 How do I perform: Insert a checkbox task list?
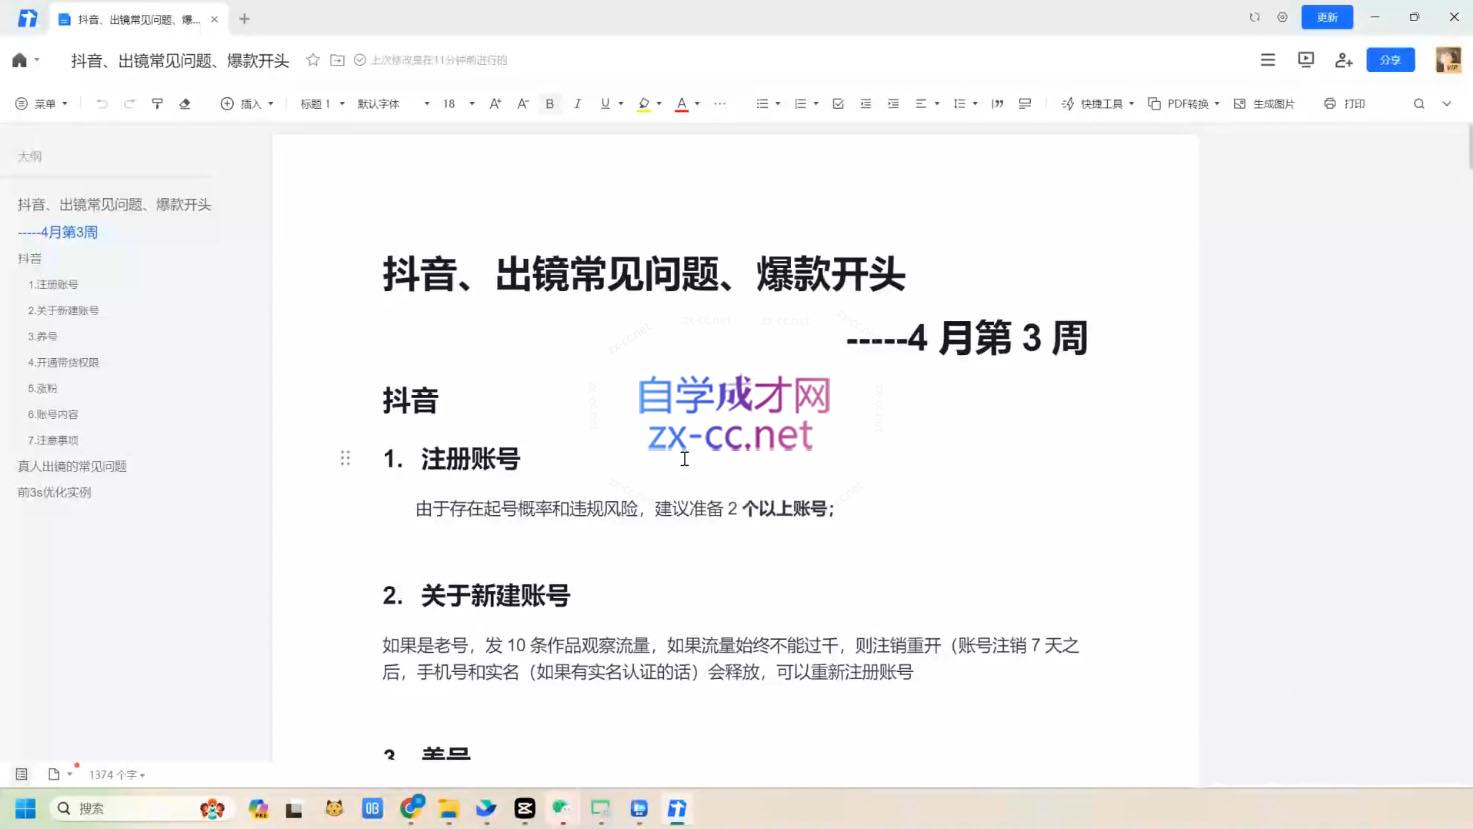point(838,104)
